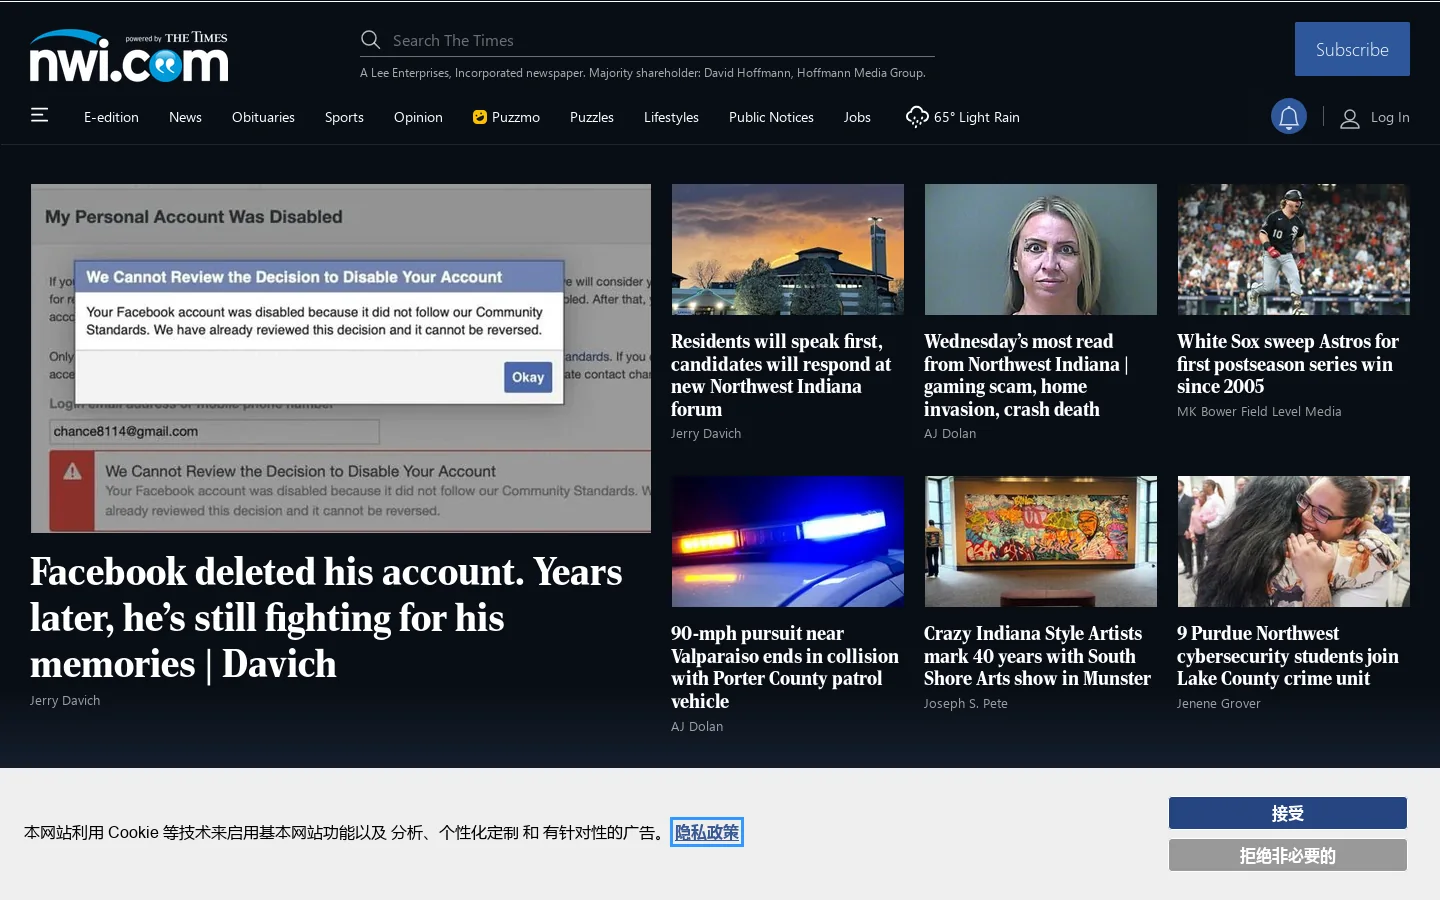This screenshot has width=1440, height=900.
Task: Open Crazy Indiana Style Artists headline
Action: [1037, 656]
